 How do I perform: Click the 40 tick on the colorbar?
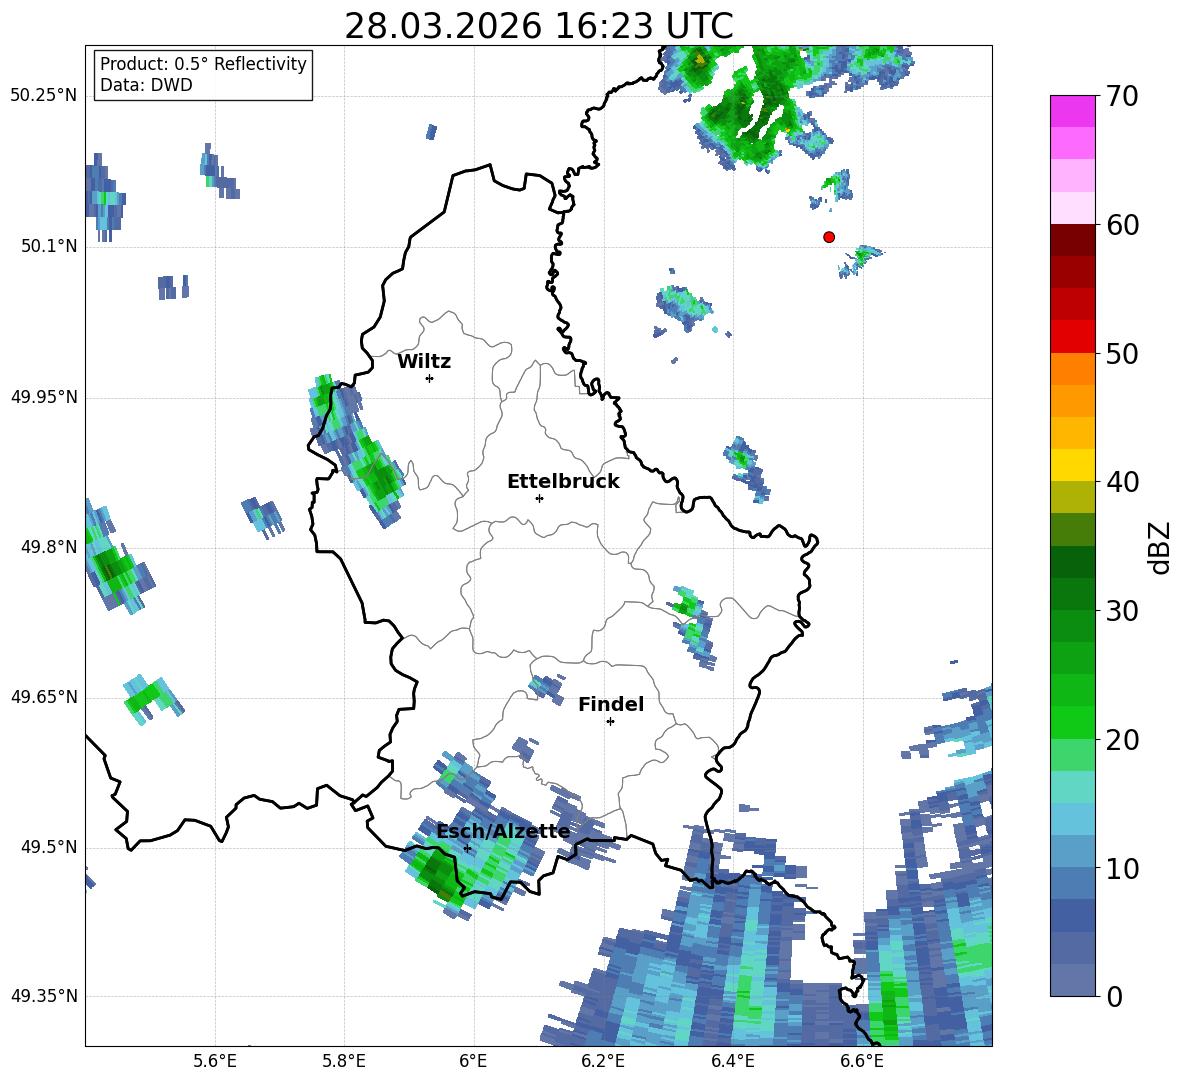pos(1122,482)
